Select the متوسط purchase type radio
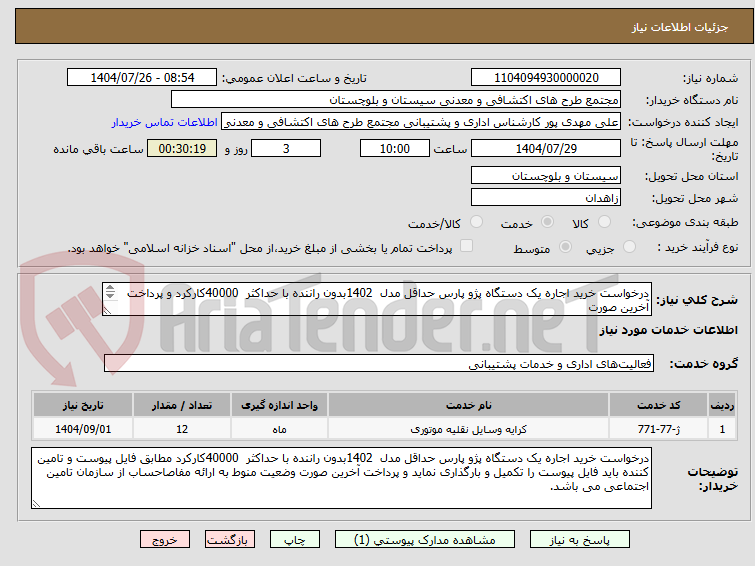 565,247
